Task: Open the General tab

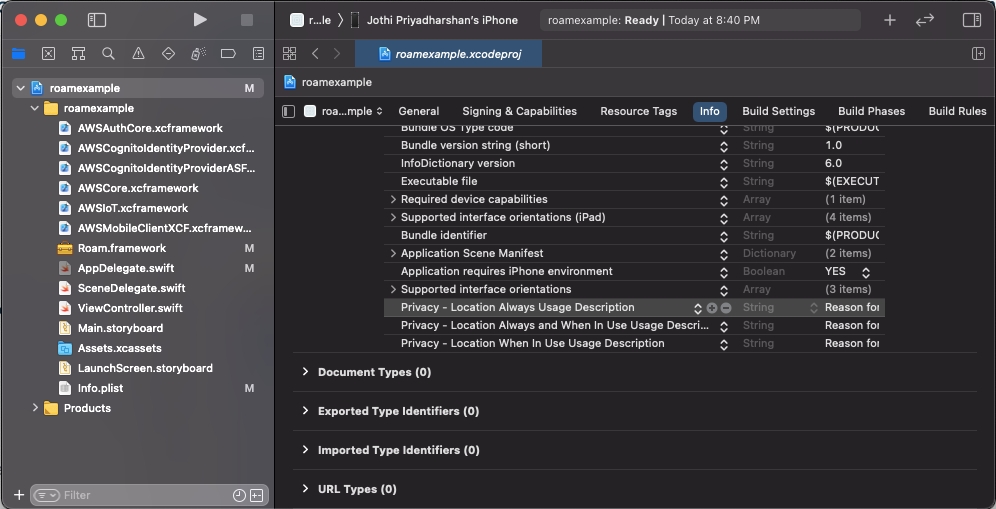Action: (x=419, y=111)
